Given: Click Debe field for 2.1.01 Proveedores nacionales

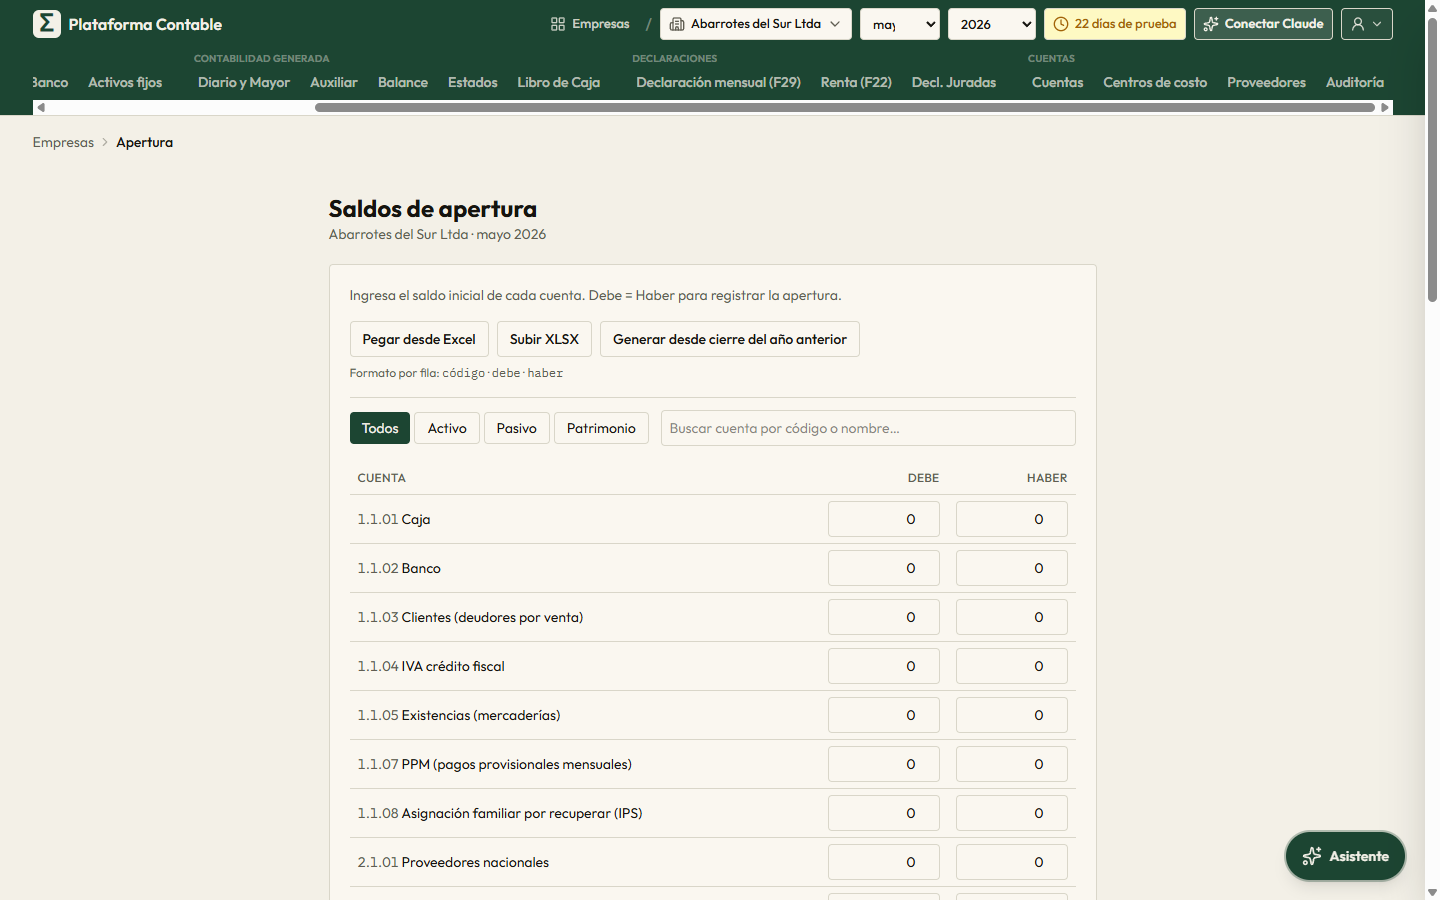Looking at the screenshot, I should (x=884, y=862).
